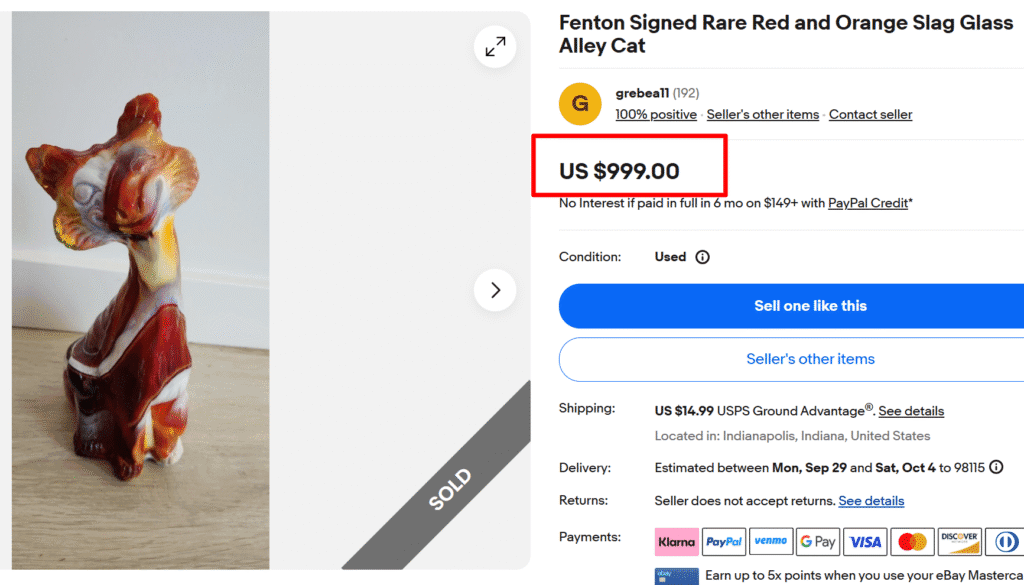Show the next product image

click(495, 290)
